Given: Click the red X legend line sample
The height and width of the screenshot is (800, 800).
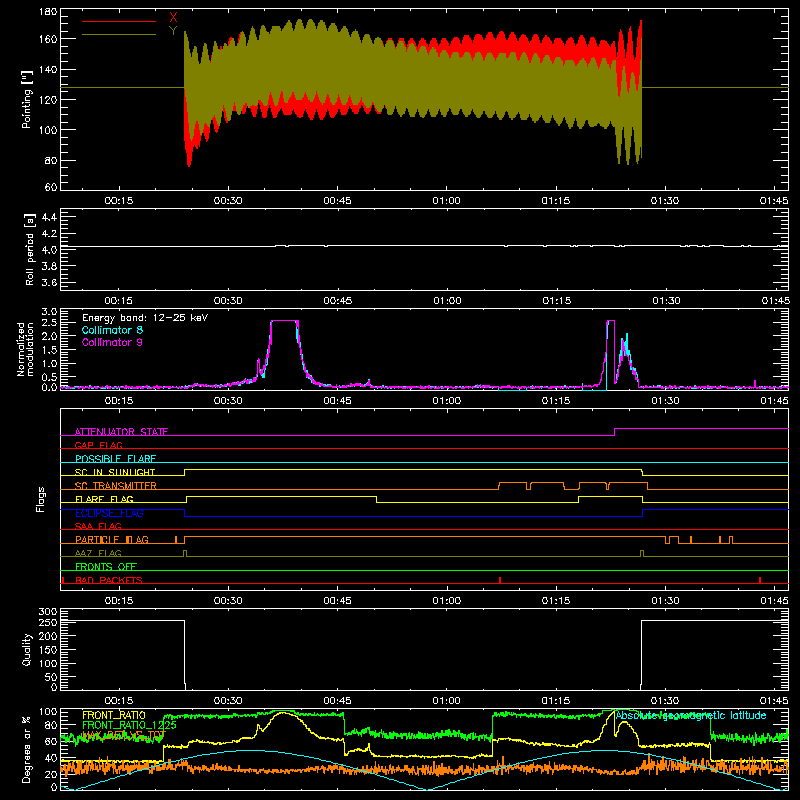Looking at the screenshot, I should [119, 21].
